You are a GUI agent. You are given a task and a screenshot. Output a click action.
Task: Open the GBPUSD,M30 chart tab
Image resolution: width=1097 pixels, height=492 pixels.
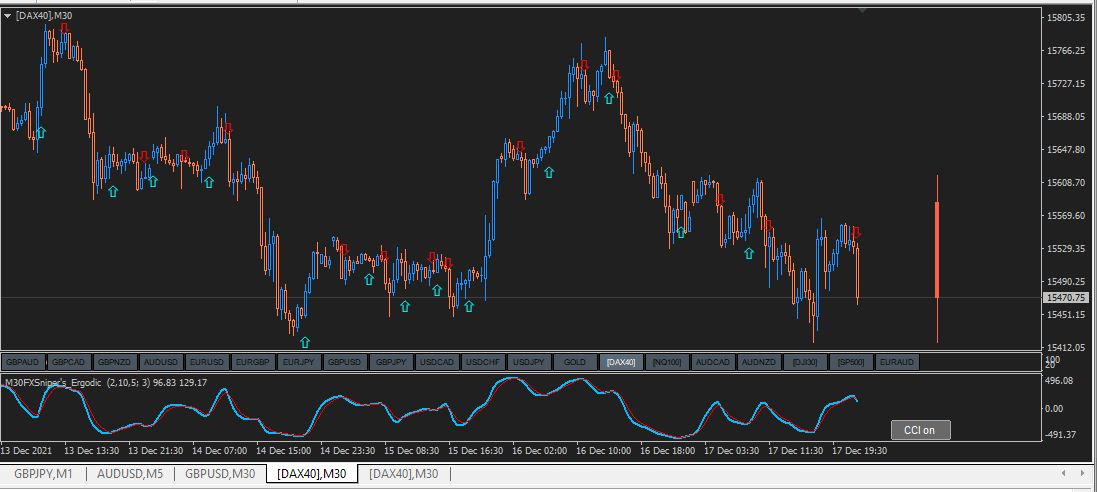220,474
